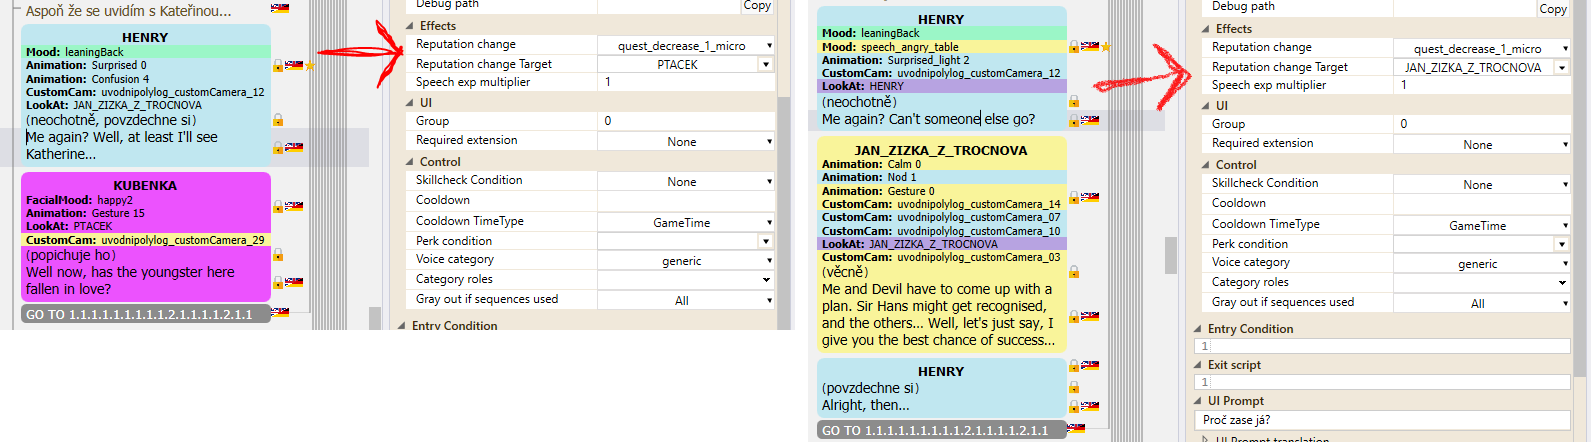Click the lock beside KUBENKA's Gesture 15 animation
1591x445 pixels.
278,207
